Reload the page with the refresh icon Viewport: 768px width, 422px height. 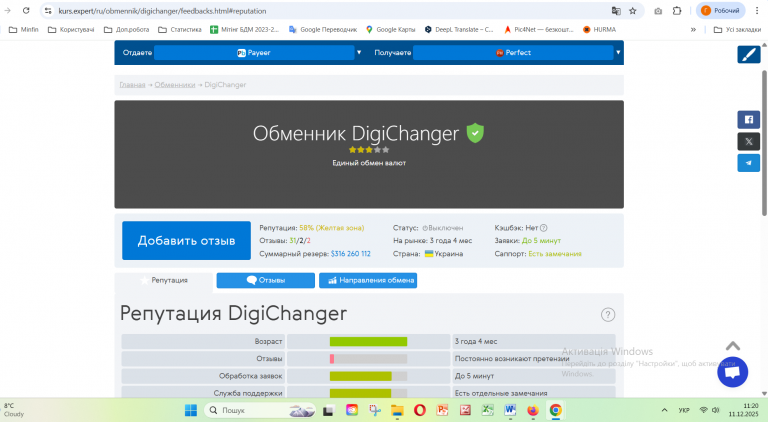click(26, 11)
